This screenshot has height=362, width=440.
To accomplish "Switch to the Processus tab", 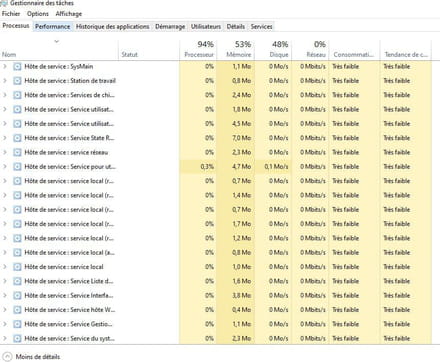I will (x=16, y=26).
